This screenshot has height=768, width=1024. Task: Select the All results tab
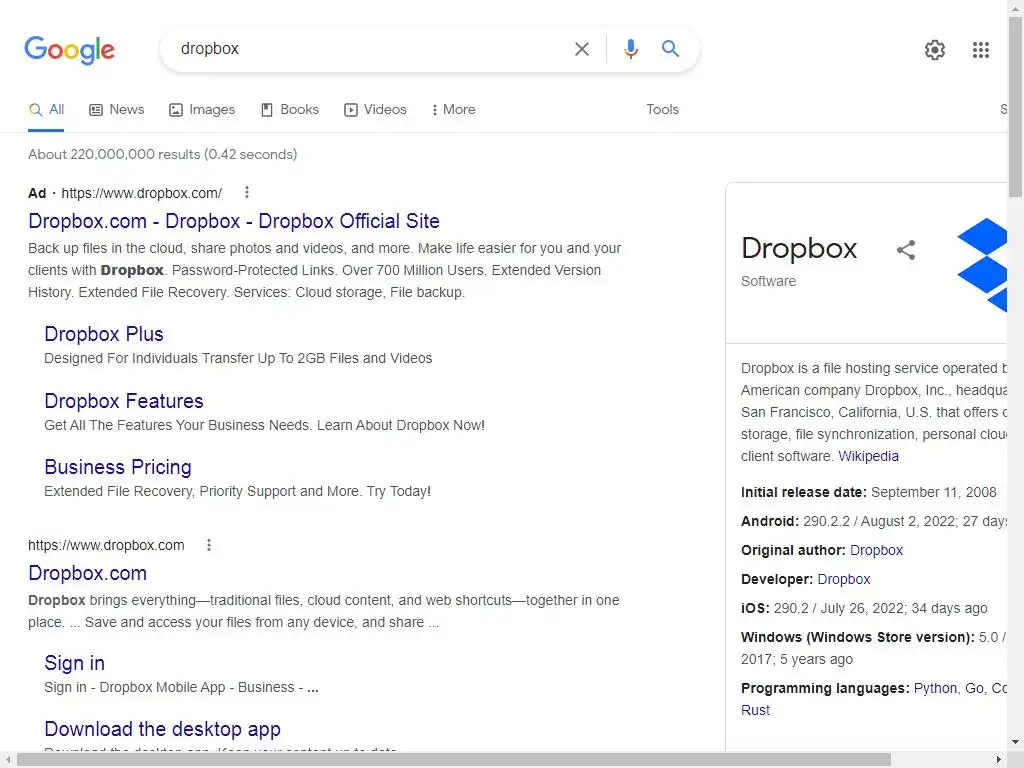point(46,110)
